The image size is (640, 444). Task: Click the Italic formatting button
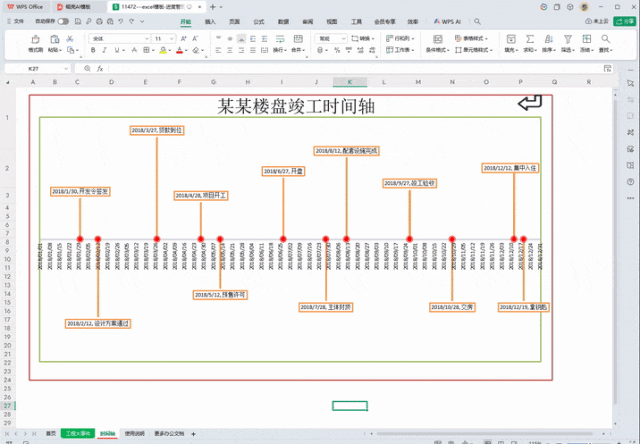tap(104, 50)
